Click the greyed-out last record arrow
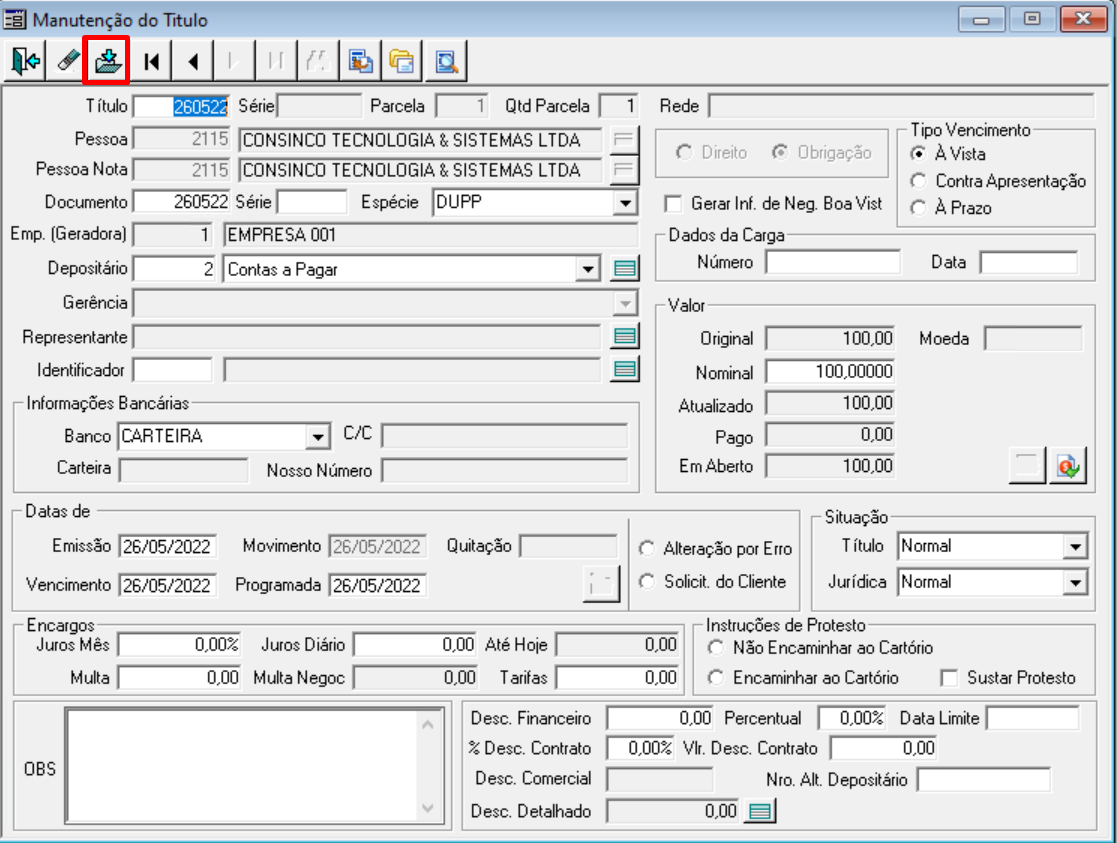The width and height of the screenshot is (1117, 843). click(275, 61)
